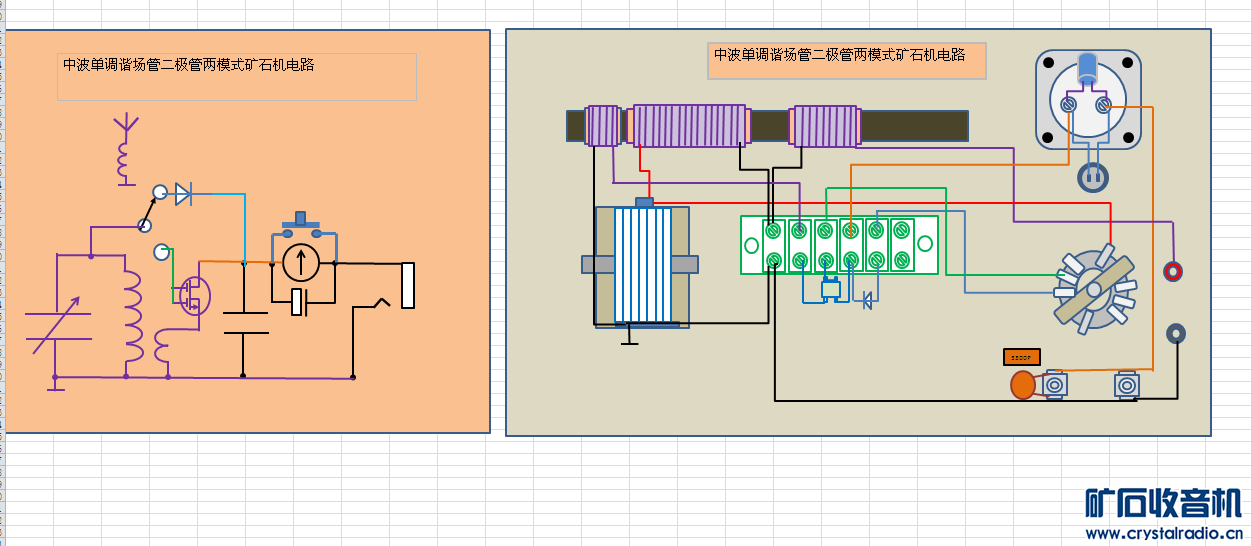Viewport: 1251px width, 546px height.
Task: Click the variable capacitor schematic symbol
Action: pos(55,328)
